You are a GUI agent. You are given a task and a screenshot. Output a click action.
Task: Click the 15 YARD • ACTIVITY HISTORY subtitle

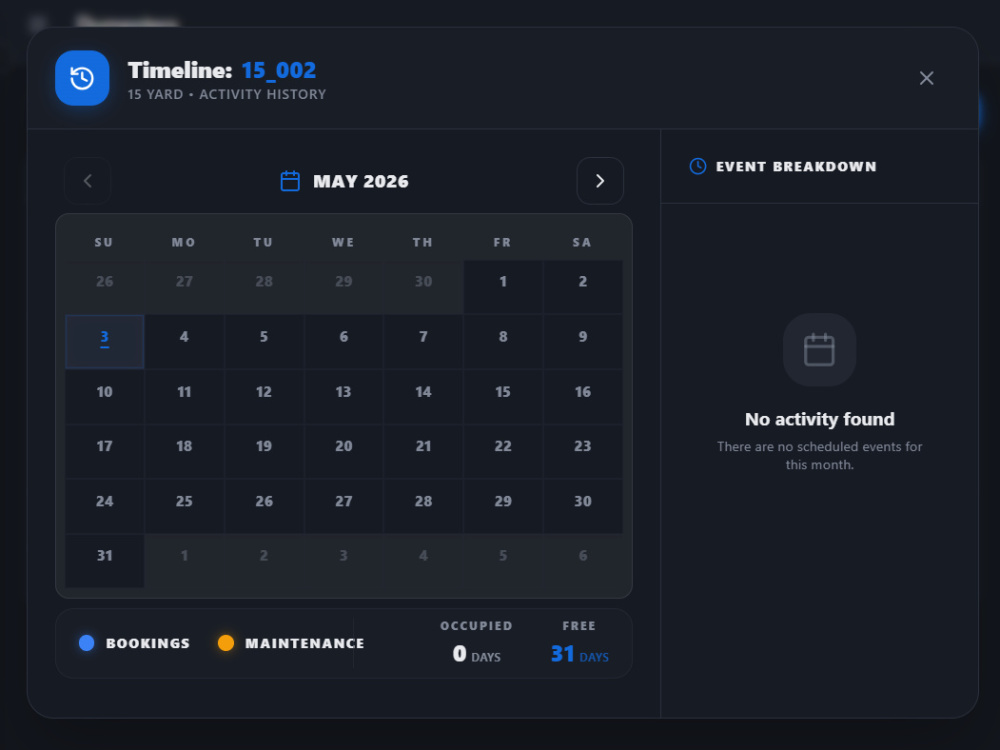pos(226,94)
